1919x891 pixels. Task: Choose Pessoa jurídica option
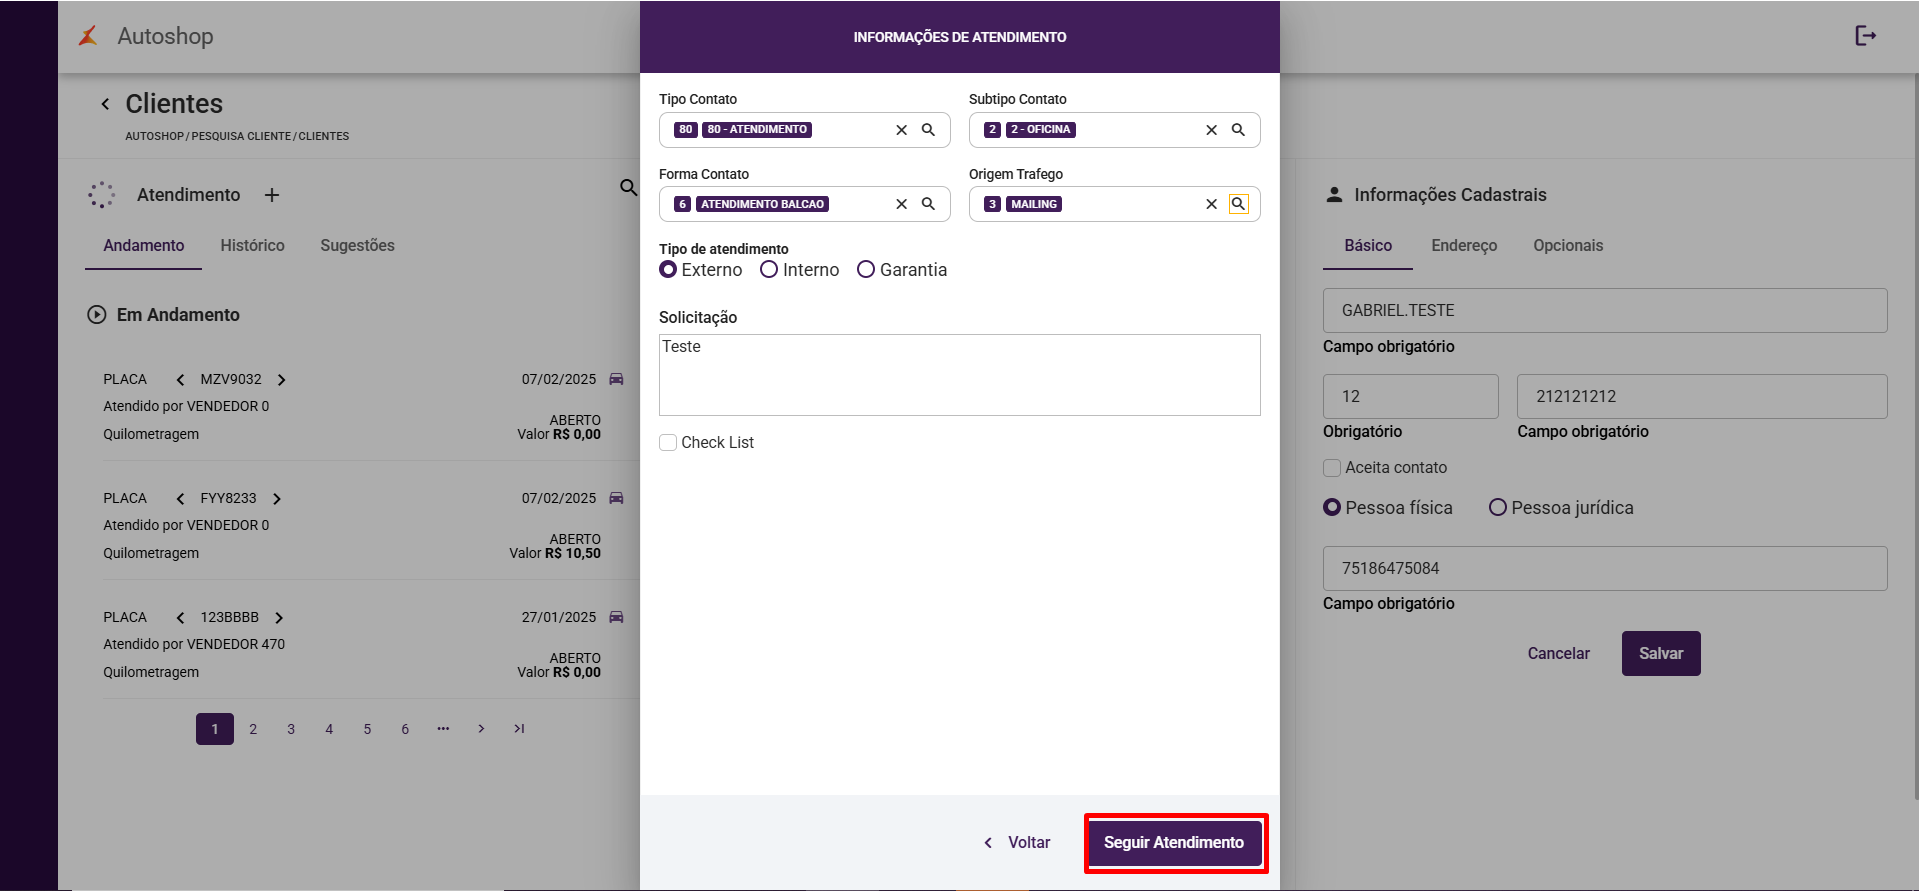(x=1498, y=508)
